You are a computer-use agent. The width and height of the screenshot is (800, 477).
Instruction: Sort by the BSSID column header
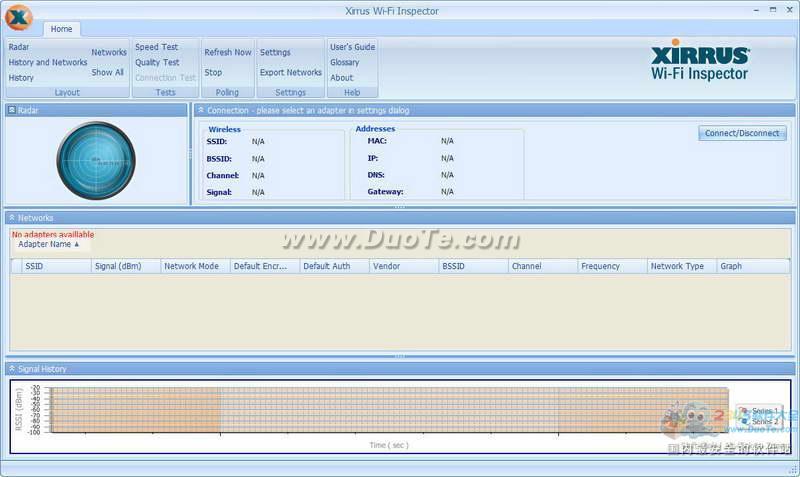pyautogui.click(x=473, y=266)
